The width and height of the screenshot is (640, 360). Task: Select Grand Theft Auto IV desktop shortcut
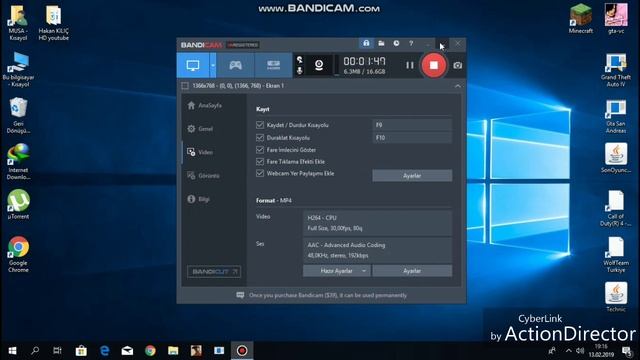616,70
